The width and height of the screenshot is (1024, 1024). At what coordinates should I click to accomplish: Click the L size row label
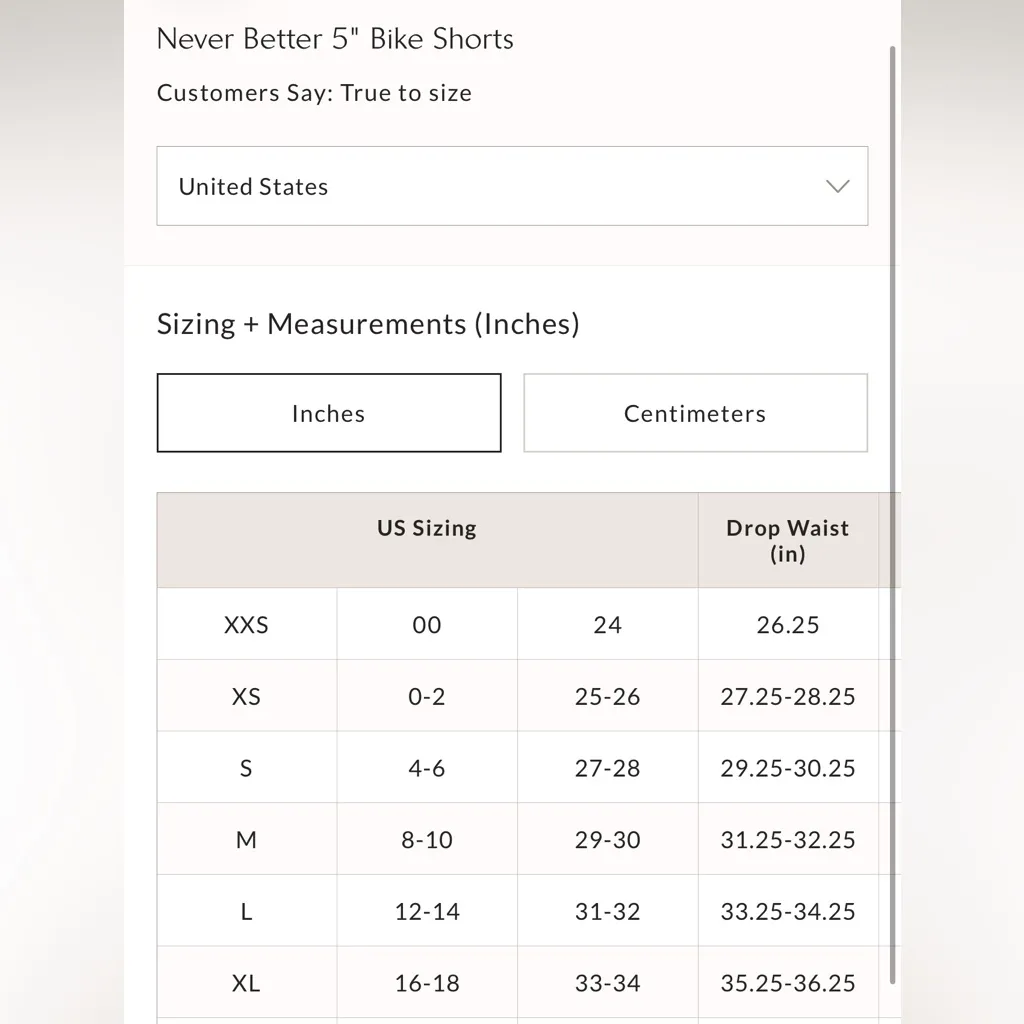pos(246,912)
